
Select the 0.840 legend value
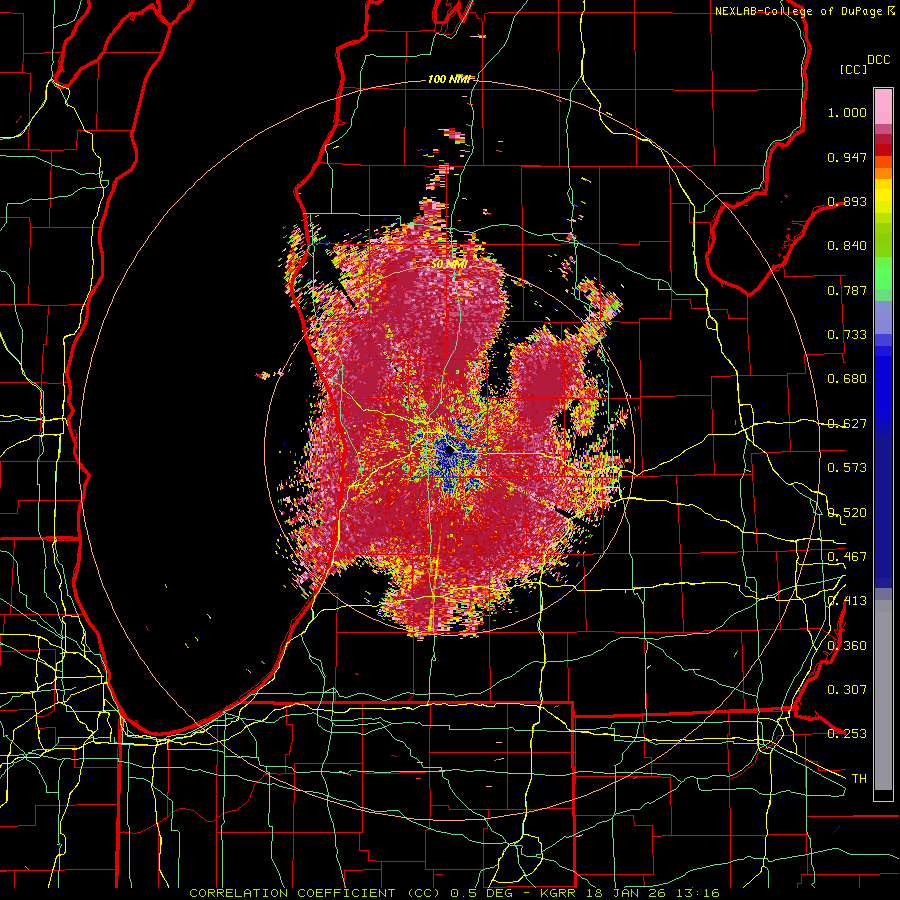click(x=847, y=246)
